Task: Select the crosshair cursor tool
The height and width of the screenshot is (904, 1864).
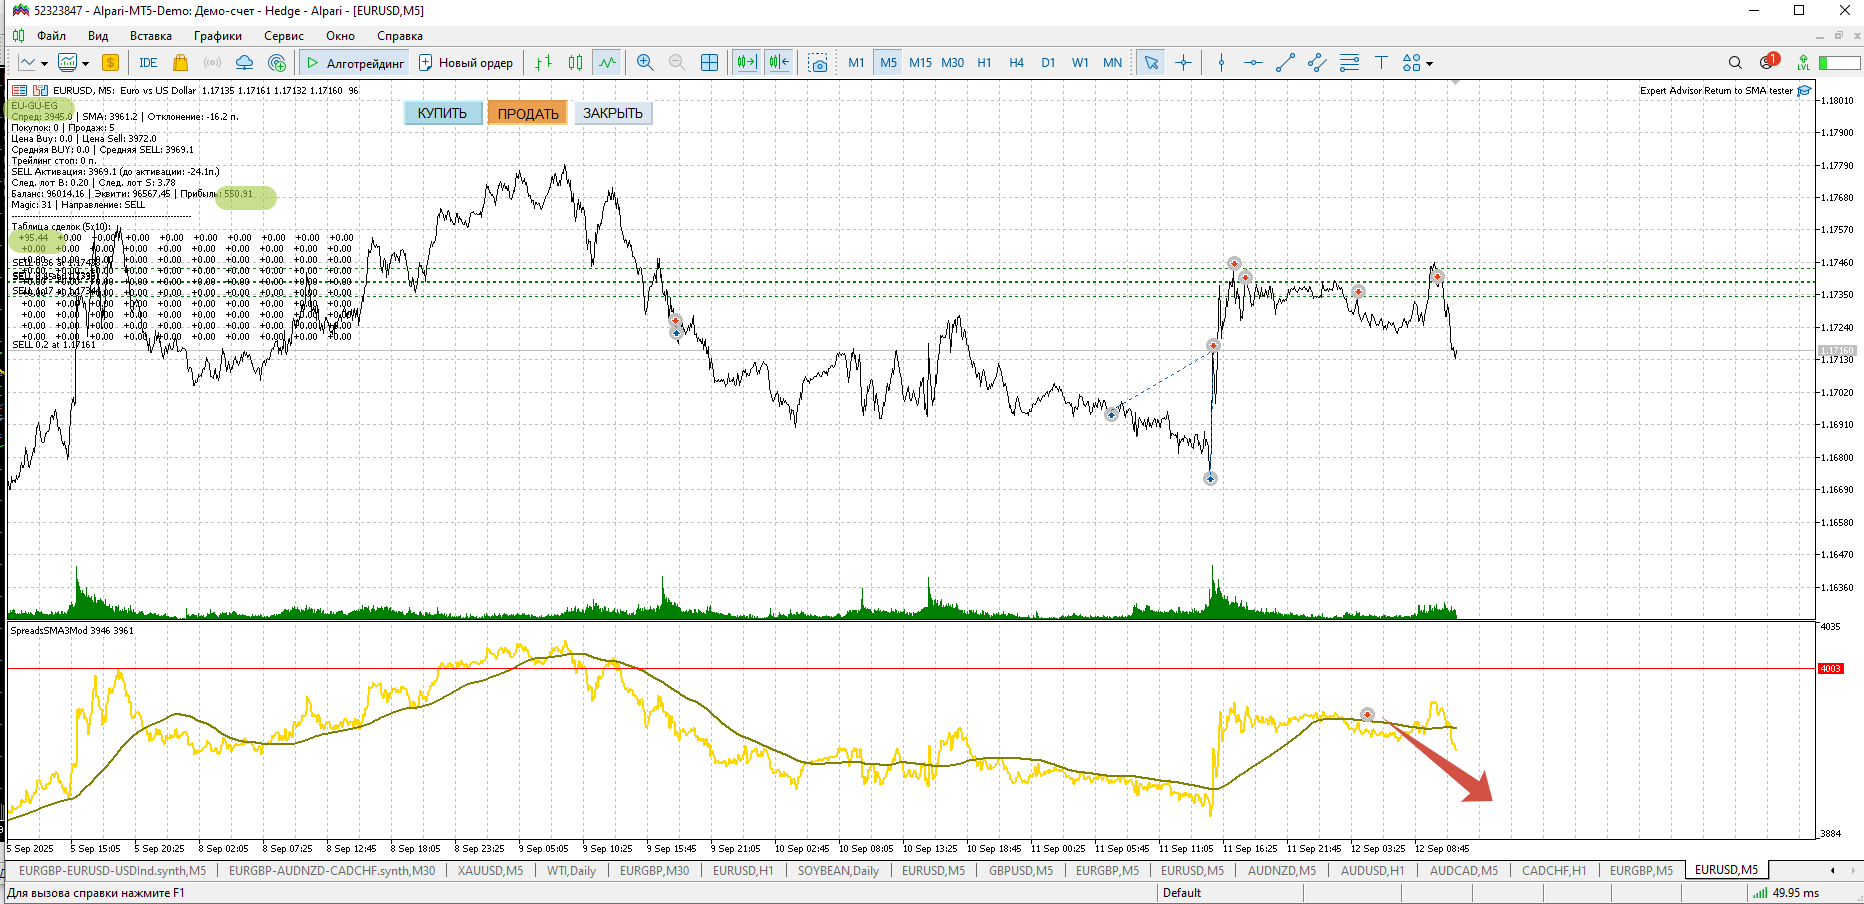Action: click(1183, 63)
